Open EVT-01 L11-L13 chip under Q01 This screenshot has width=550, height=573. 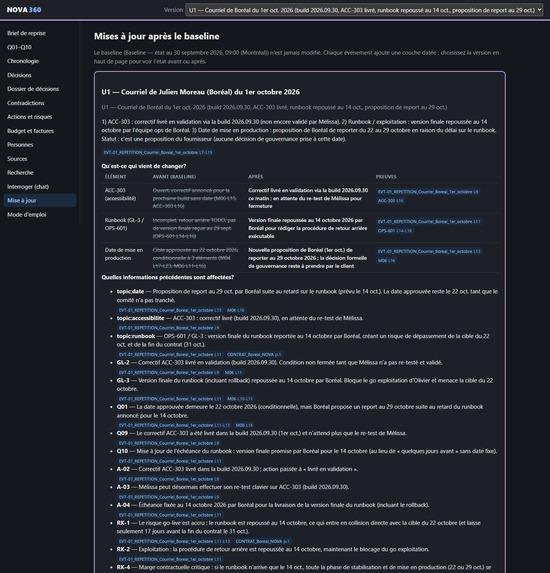pos(174,425)
